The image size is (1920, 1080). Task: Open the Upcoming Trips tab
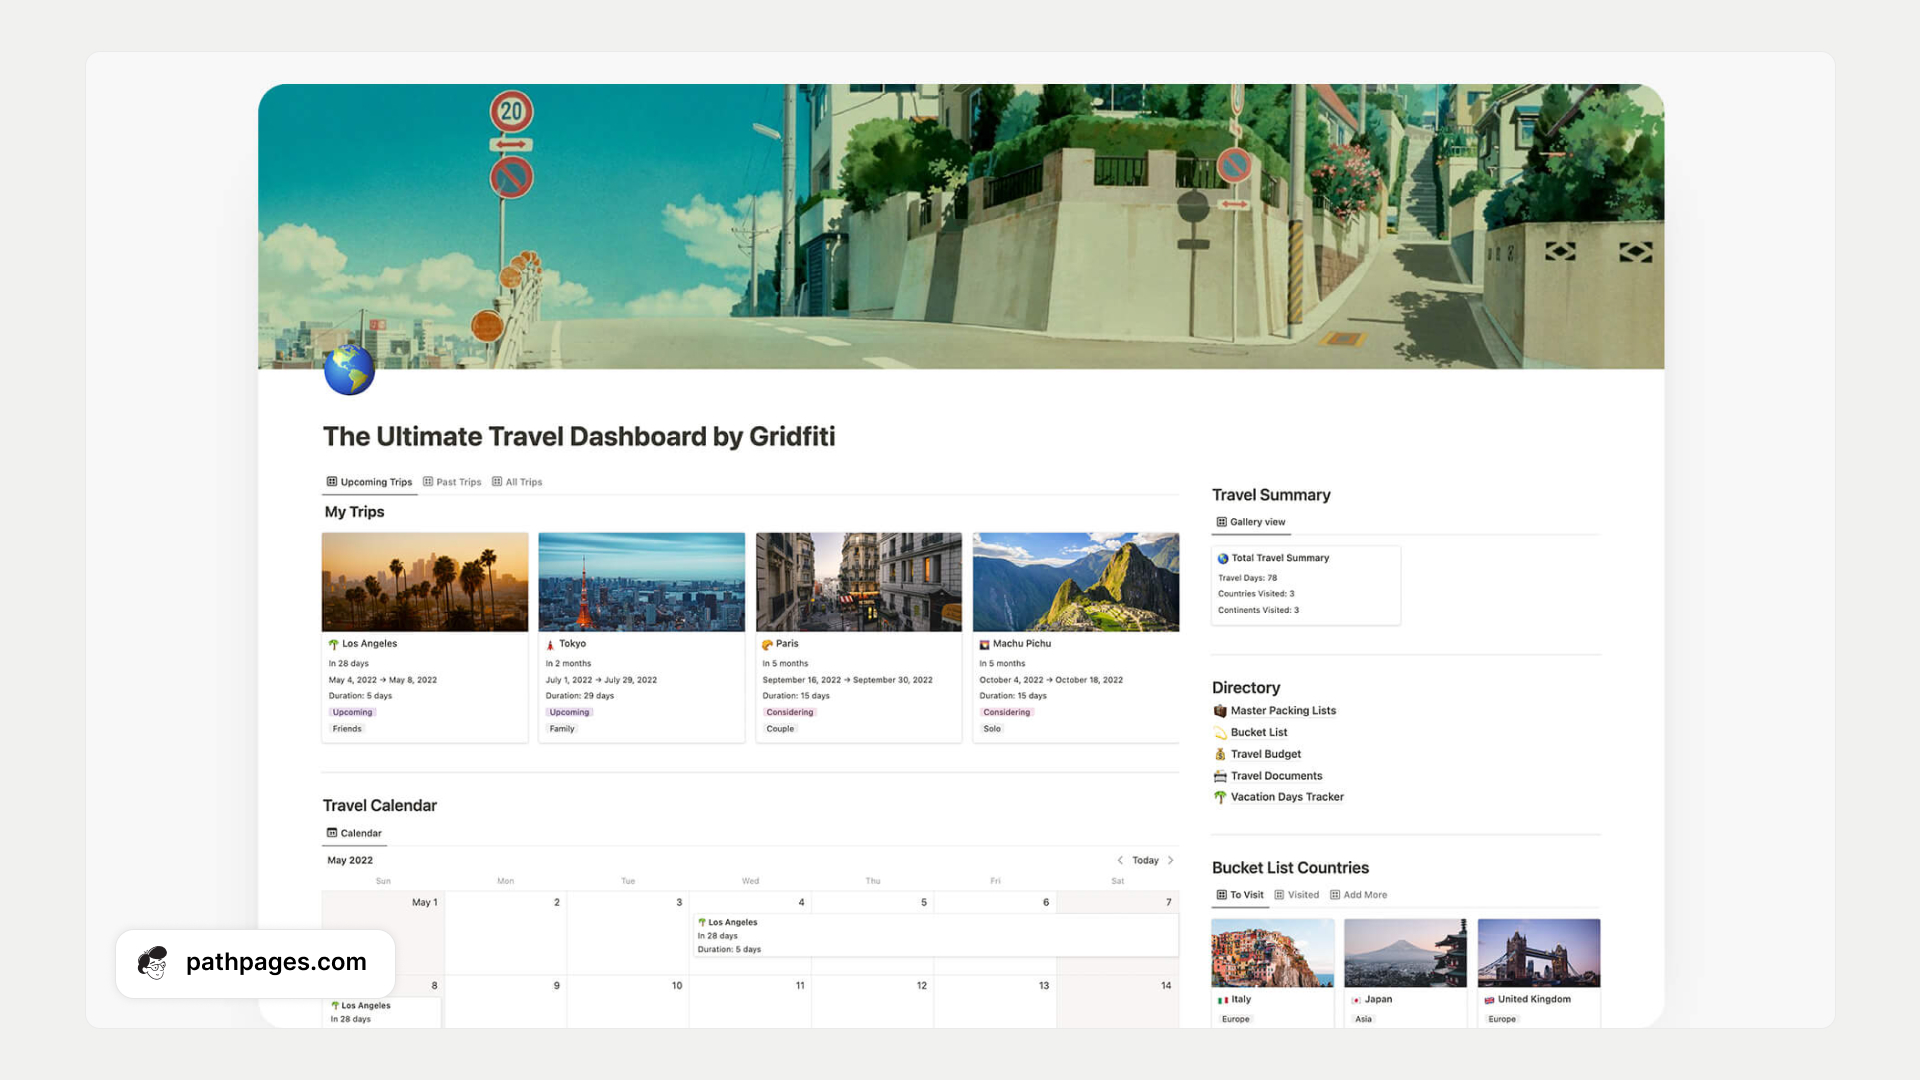[x=369, y=482]
